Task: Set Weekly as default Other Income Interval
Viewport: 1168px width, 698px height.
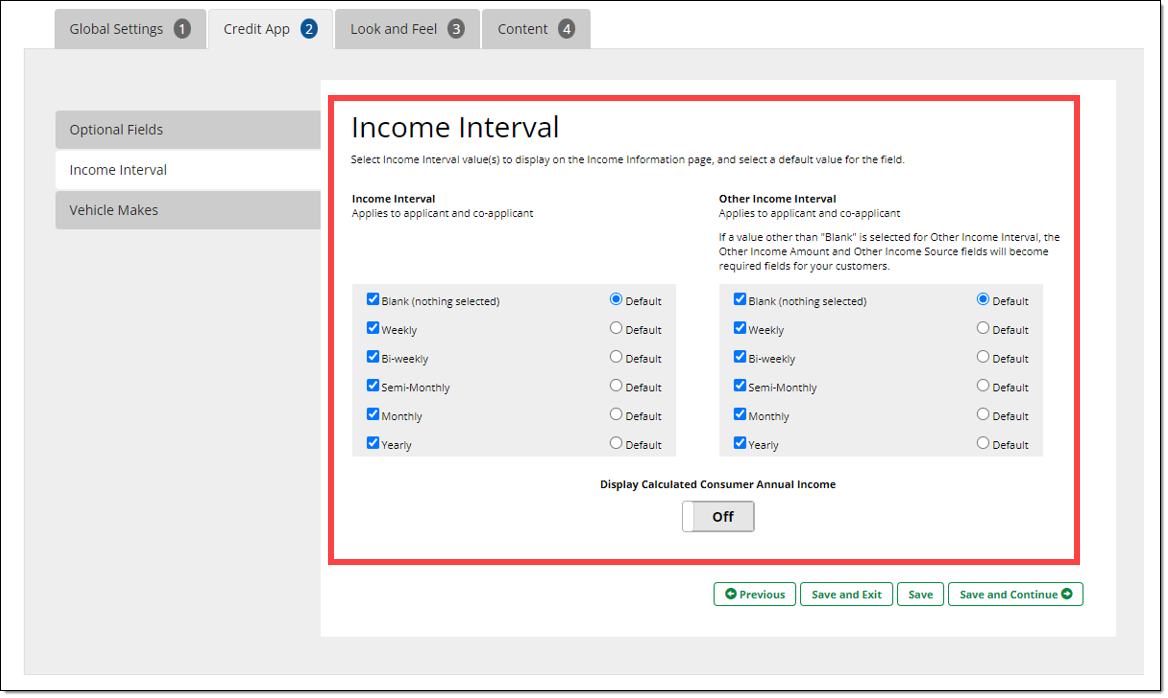Action: pyautogui.click(x=983, y=328)
